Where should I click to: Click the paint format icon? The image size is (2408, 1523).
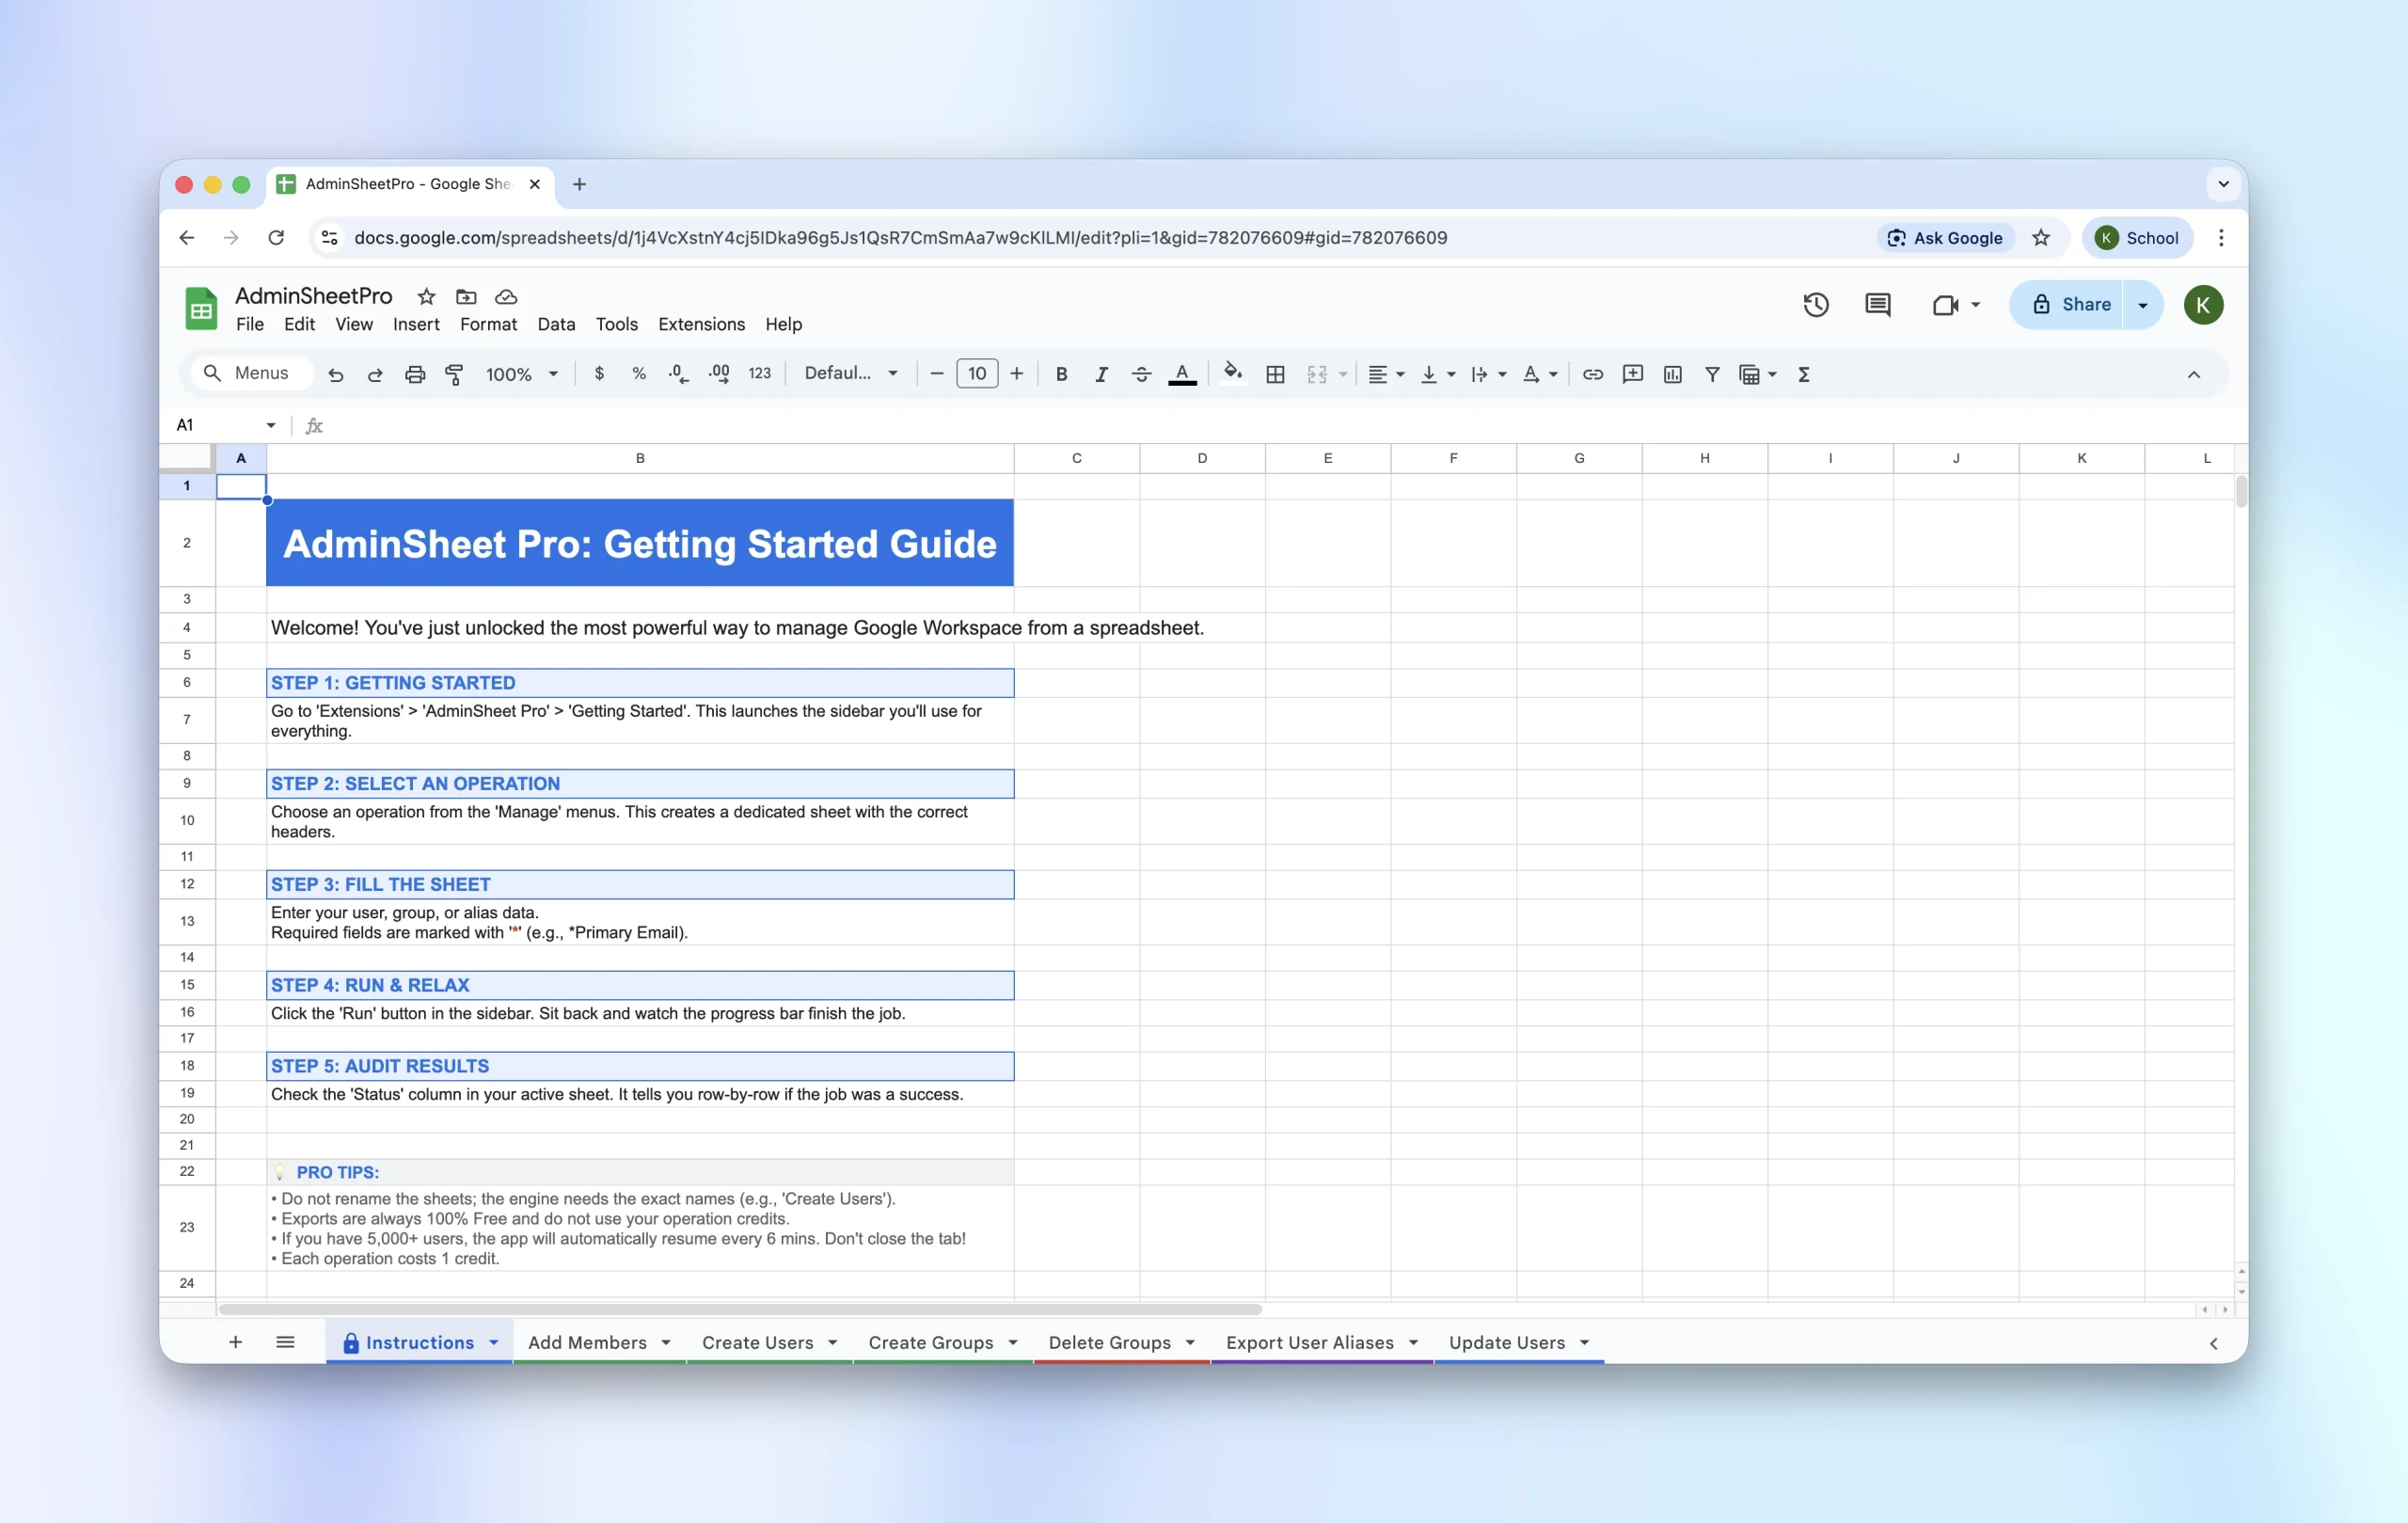pyautogui.click(x=454, y=374)
